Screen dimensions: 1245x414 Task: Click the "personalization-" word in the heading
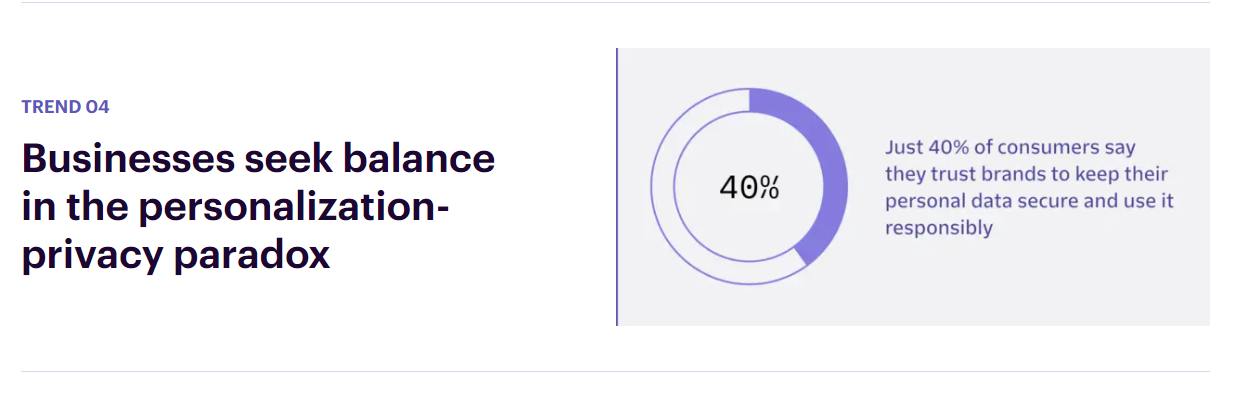(295, 207)
